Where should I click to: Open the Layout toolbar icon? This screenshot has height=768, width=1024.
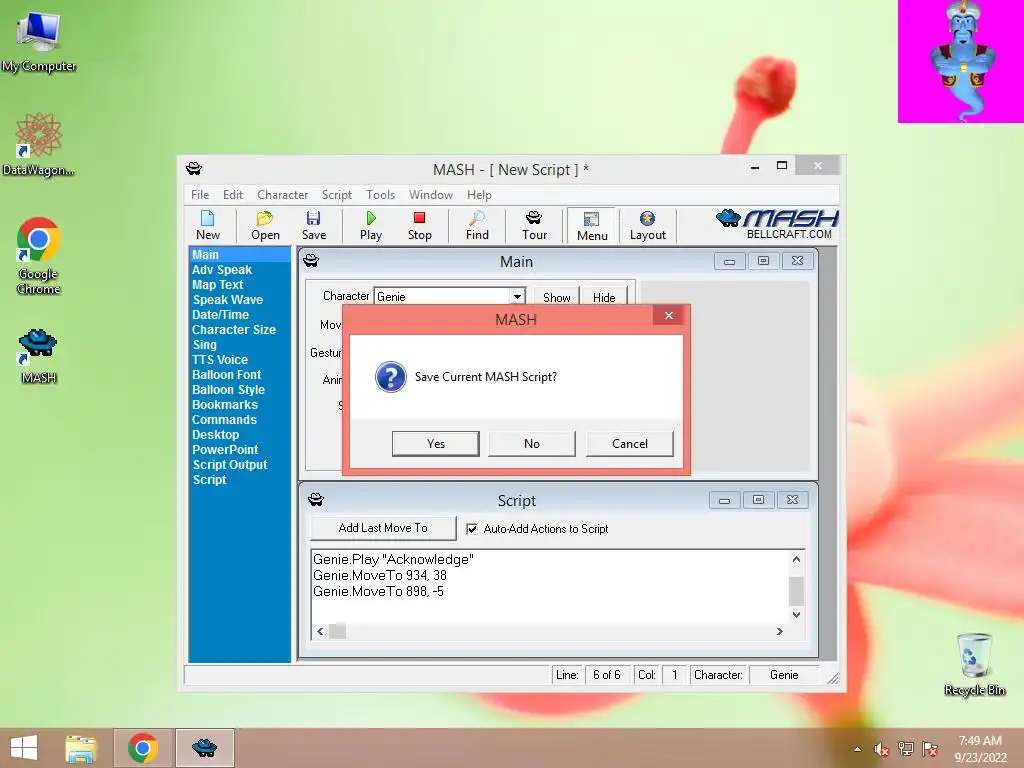[x=647, y=225]
